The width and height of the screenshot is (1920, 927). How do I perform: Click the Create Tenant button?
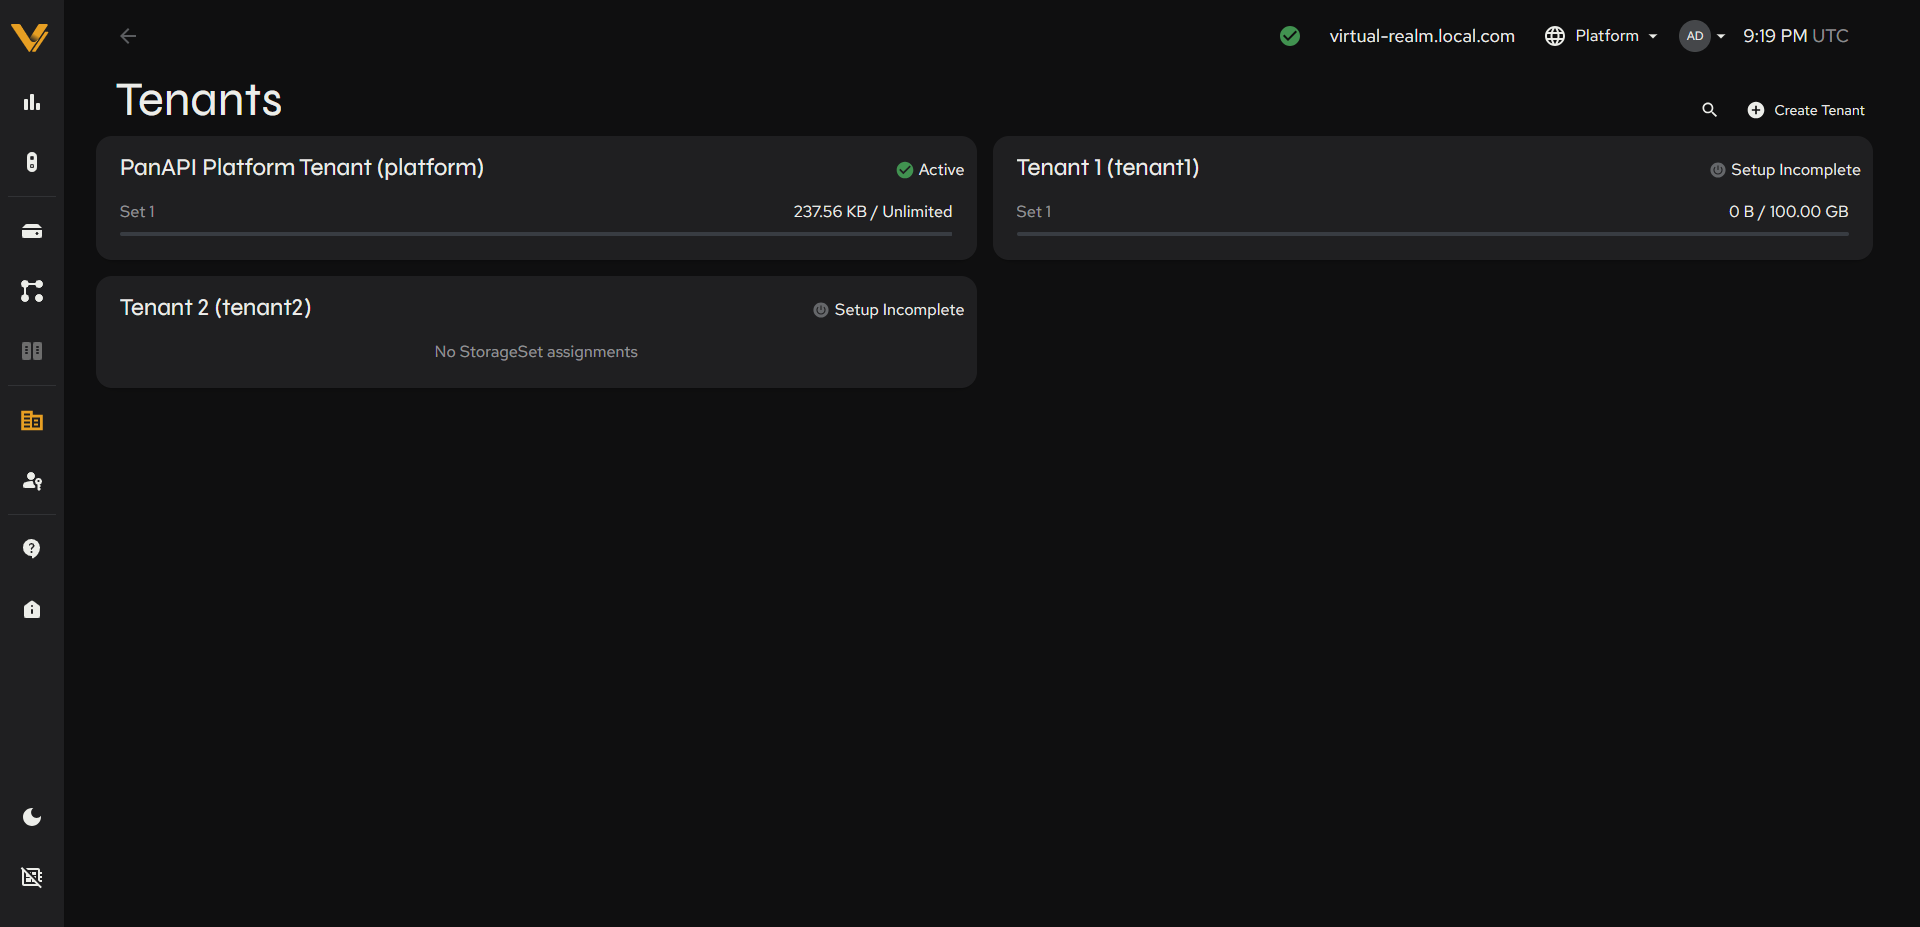[x=1806, y=110]
